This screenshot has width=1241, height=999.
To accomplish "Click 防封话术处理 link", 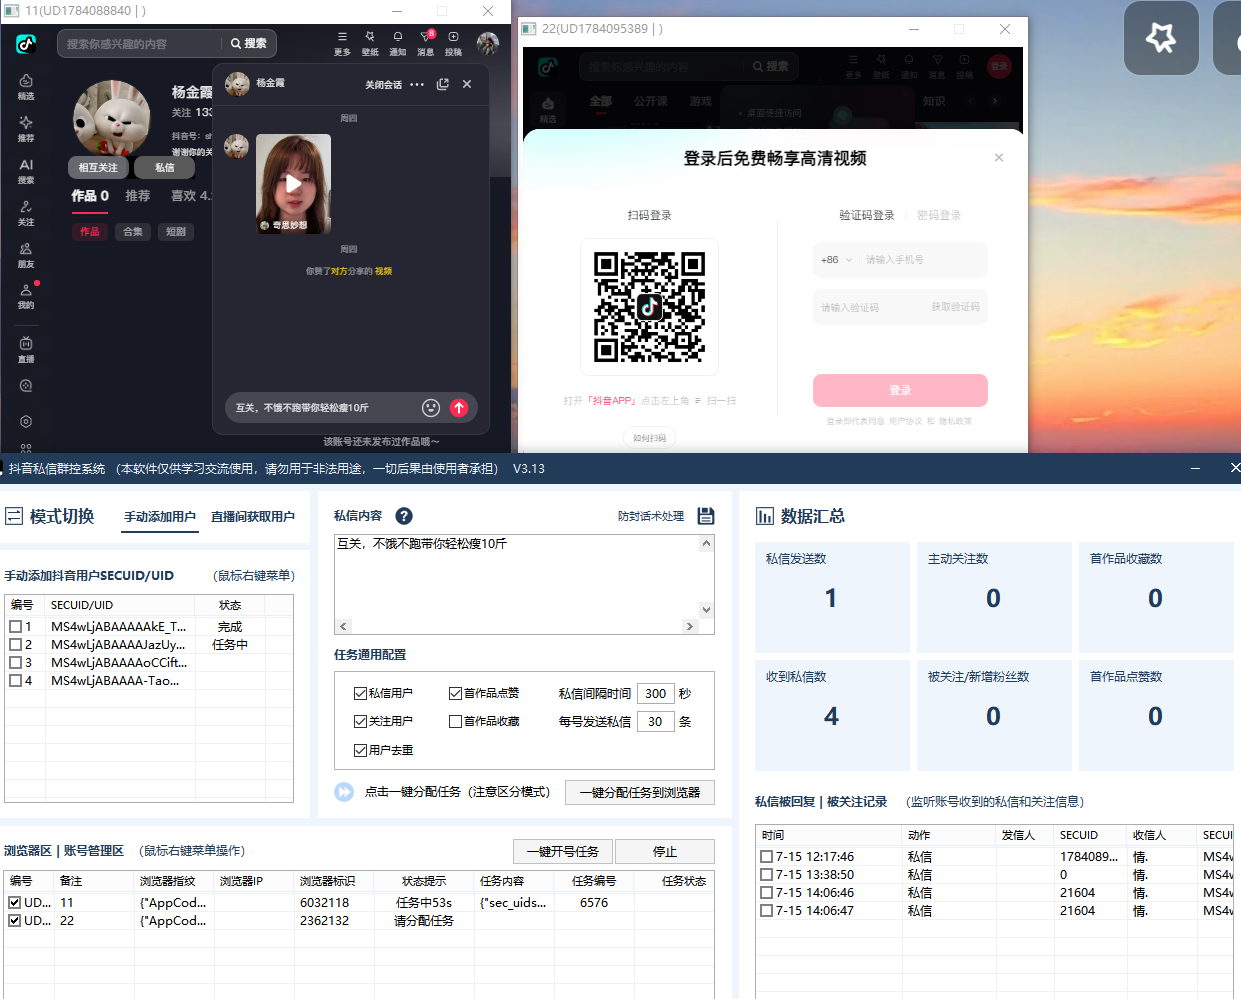I will click(651, 516).
